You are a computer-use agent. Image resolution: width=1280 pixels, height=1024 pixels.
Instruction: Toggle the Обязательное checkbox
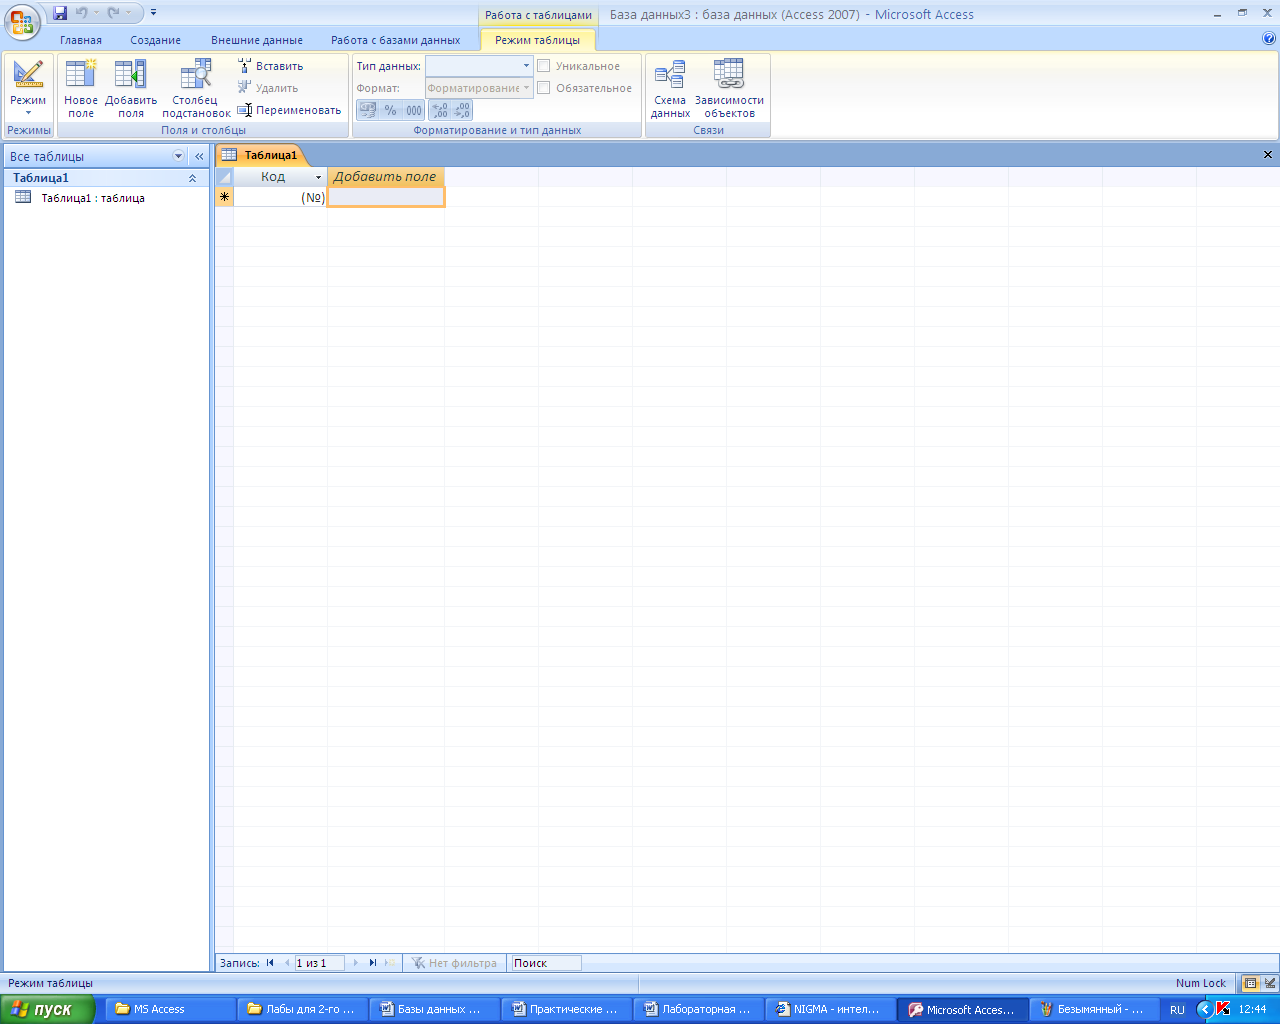point(544,88)
